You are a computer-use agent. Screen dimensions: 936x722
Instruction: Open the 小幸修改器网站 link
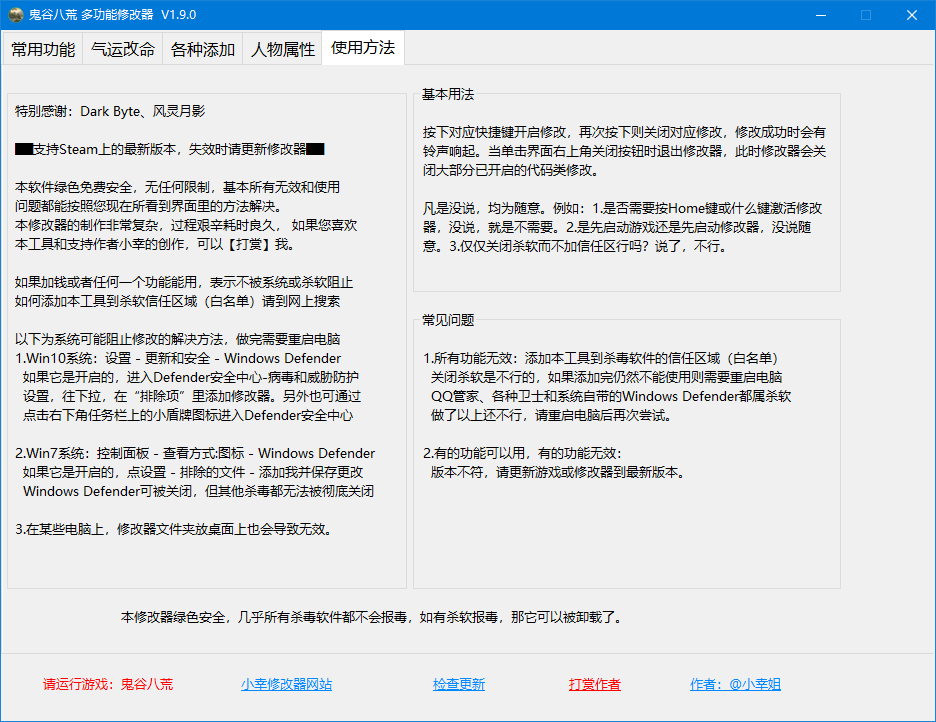(286, 685)
